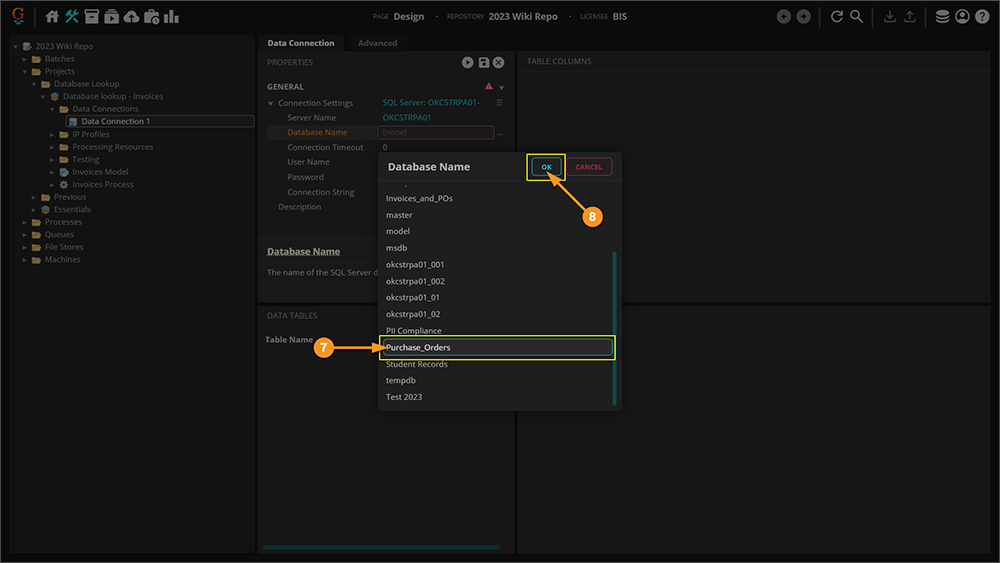Expand the Processes node in tree
This screenshot has width=1000, height=563.
tap(26, 222)
